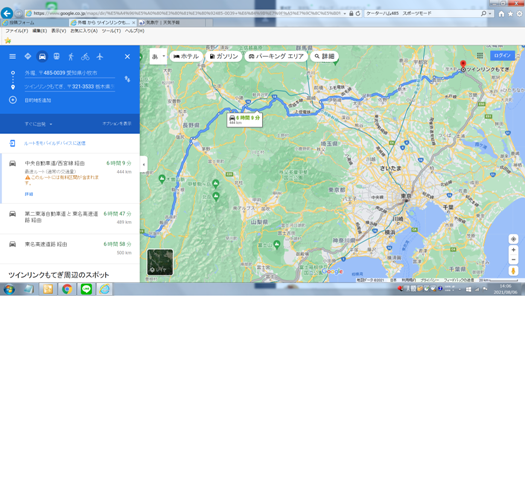Open the Google Maps hamburger menu
The width and height of the screenshot is (525, 480).
point(12,56)
